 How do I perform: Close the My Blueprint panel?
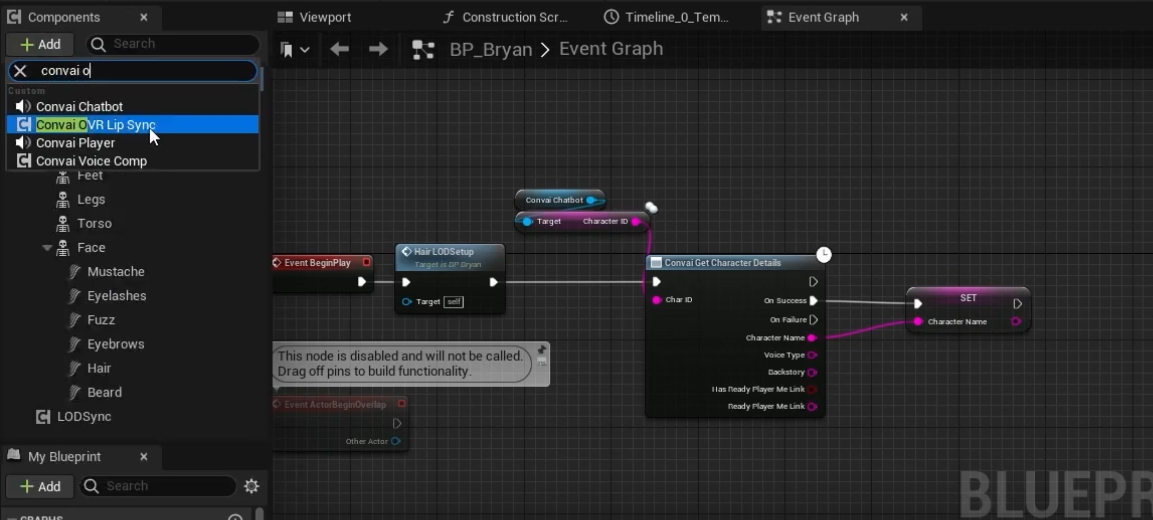point(144,457)
